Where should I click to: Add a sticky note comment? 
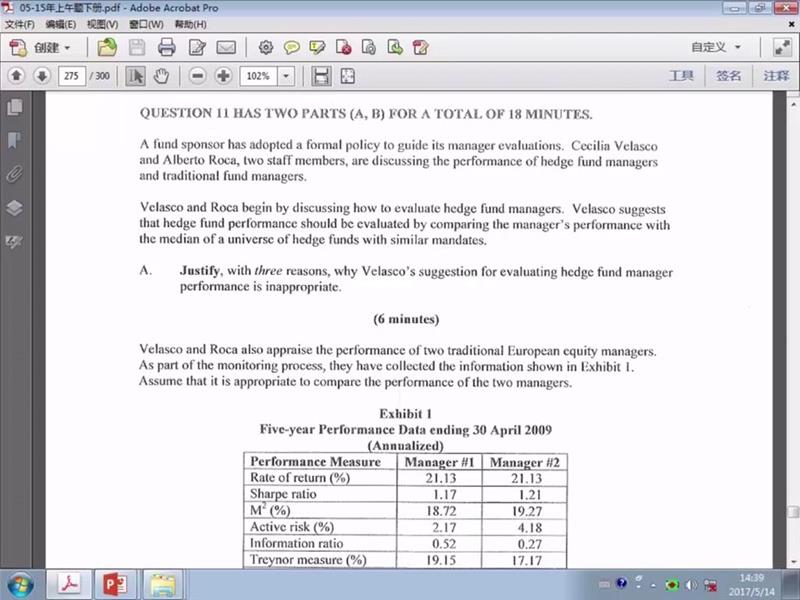tap(292, 47)
